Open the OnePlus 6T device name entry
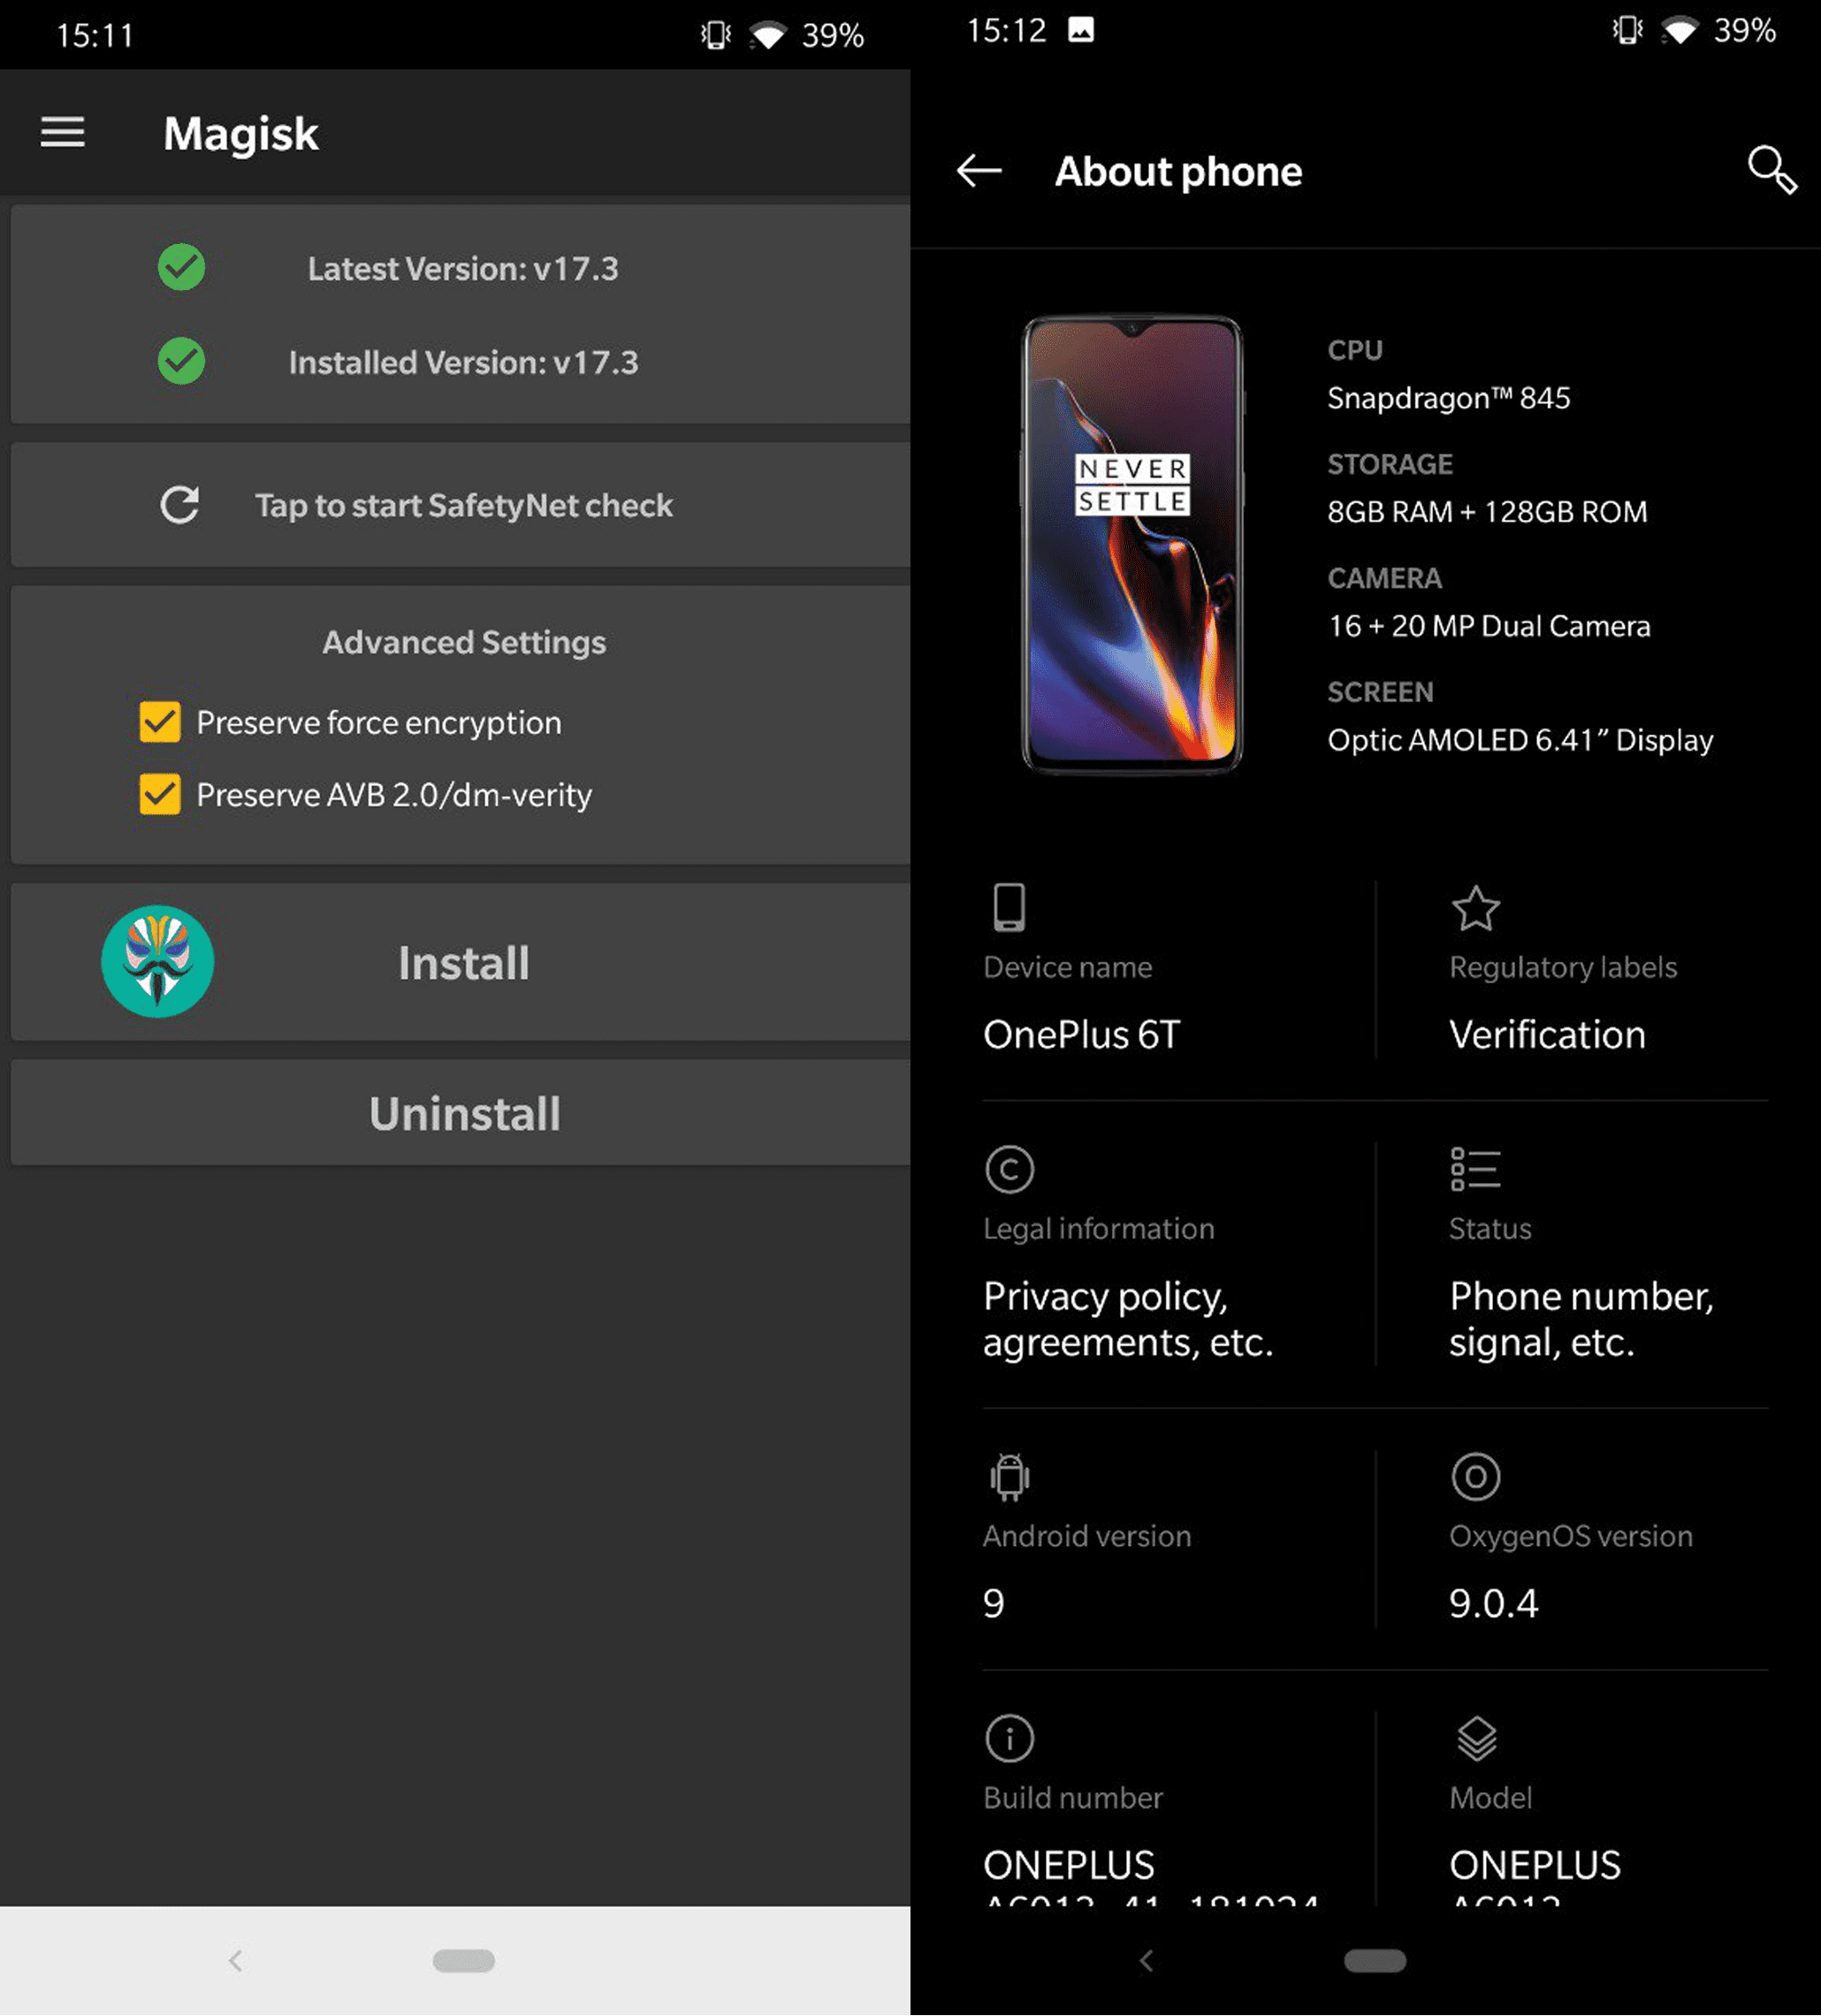This screenshot has width=1821, height=2016. coord(1081,1034)
